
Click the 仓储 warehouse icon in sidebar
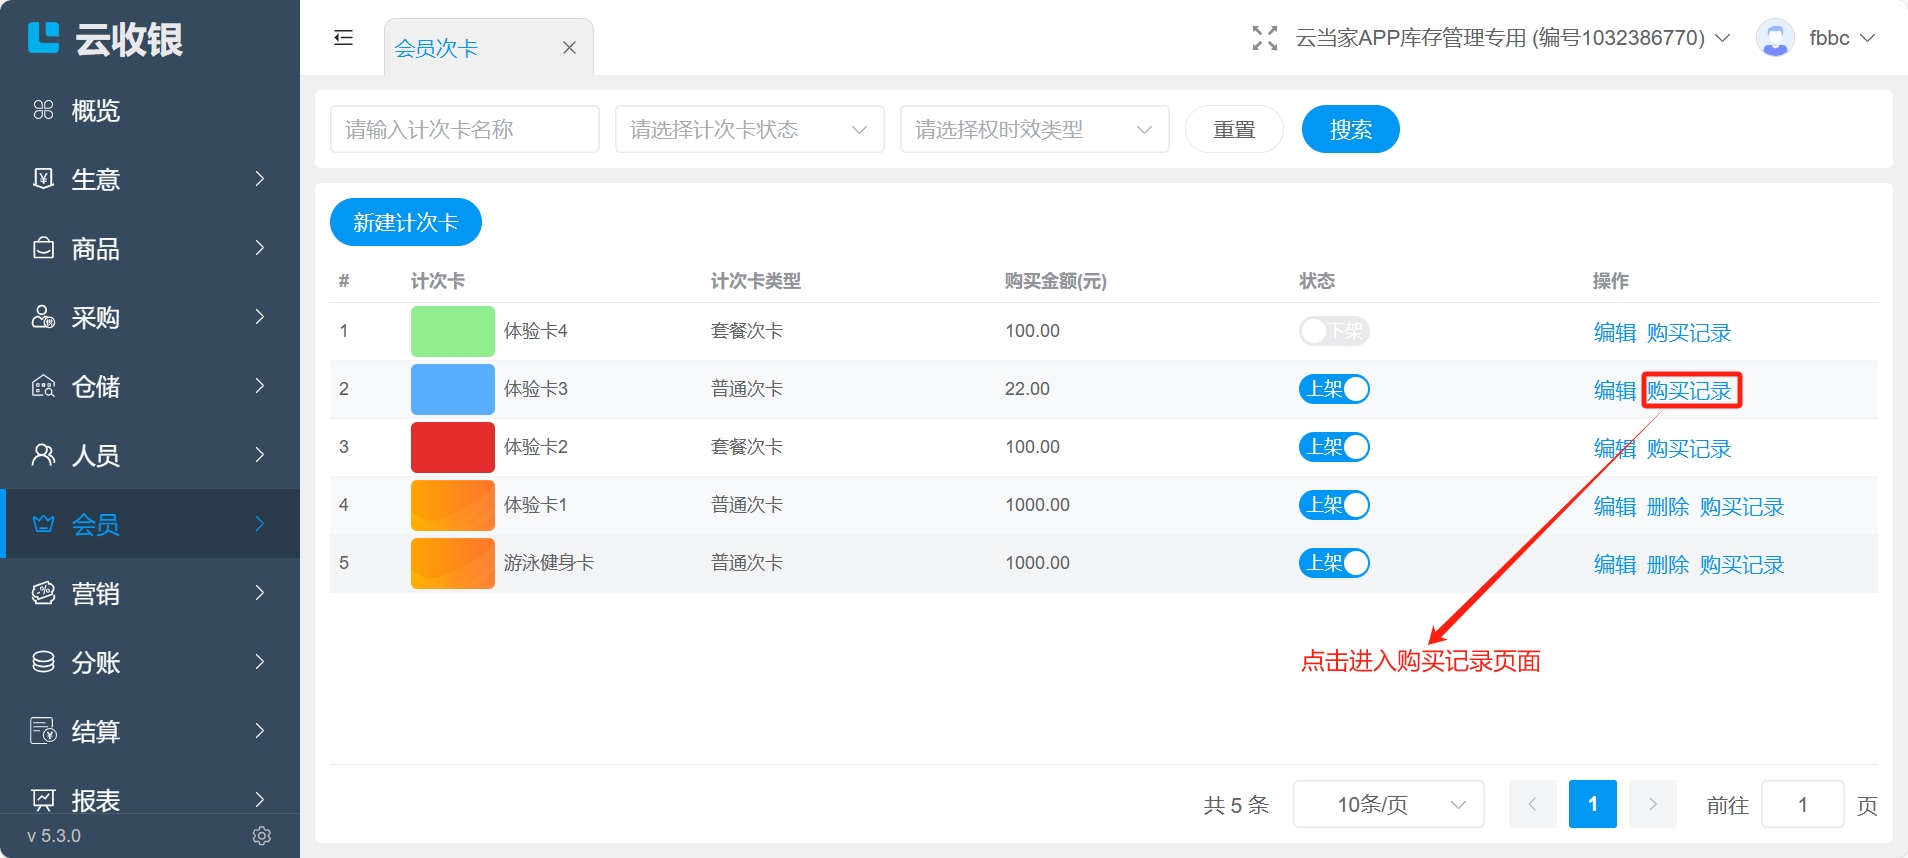pos(43,386)
